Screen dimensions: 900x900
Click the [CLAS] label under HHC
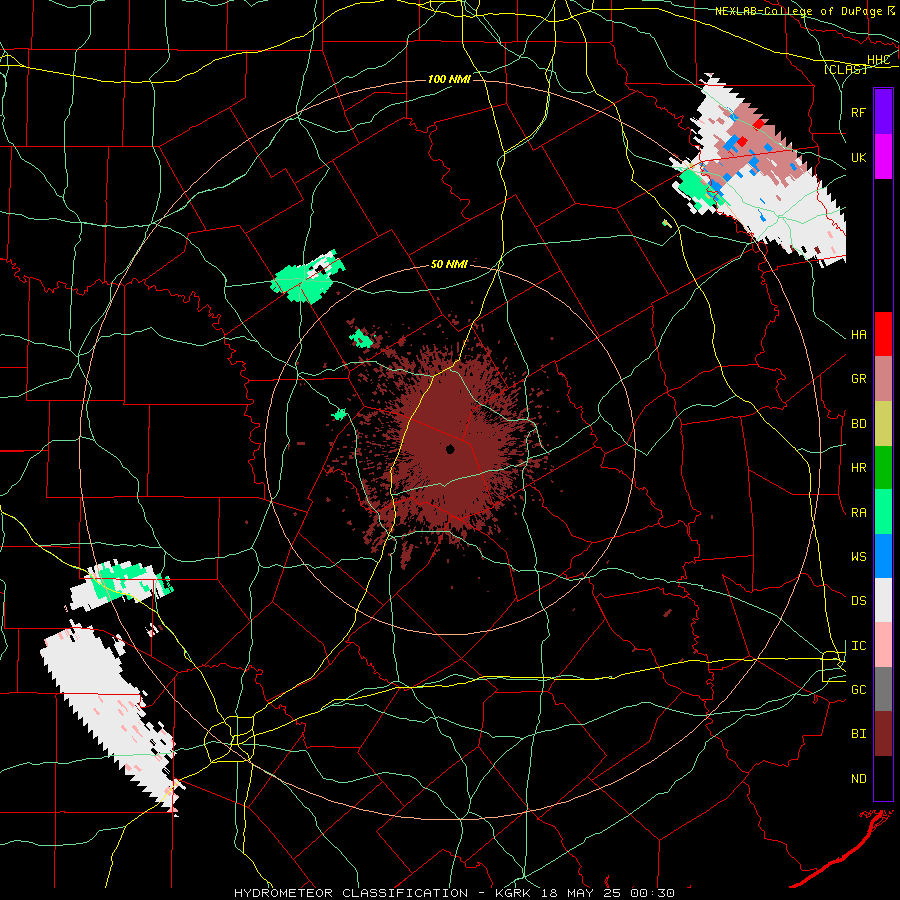click(x=845, y=69)
